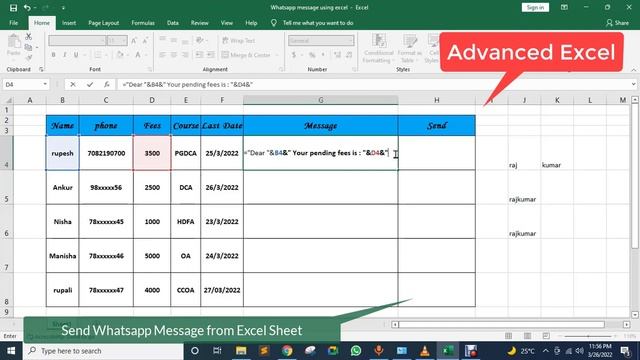Click the Middle Align icon
This screenshot has height=360, width=640.
click(174, 40)
